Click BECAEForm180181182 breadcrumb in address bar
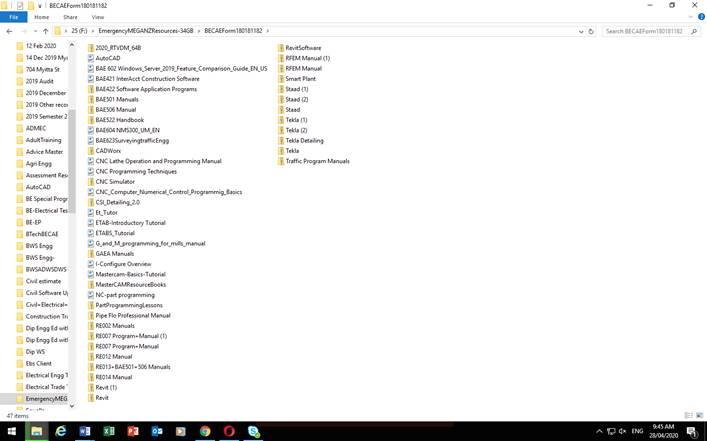This screenshot has width=707, height=441. pyautogui.click(x=233, y=31)
